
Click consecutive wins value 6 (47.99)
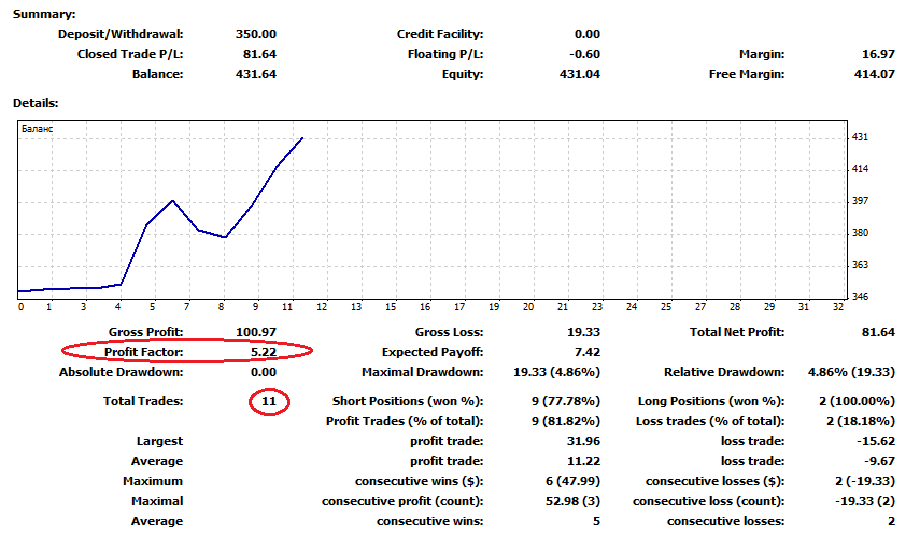[573, 481]
